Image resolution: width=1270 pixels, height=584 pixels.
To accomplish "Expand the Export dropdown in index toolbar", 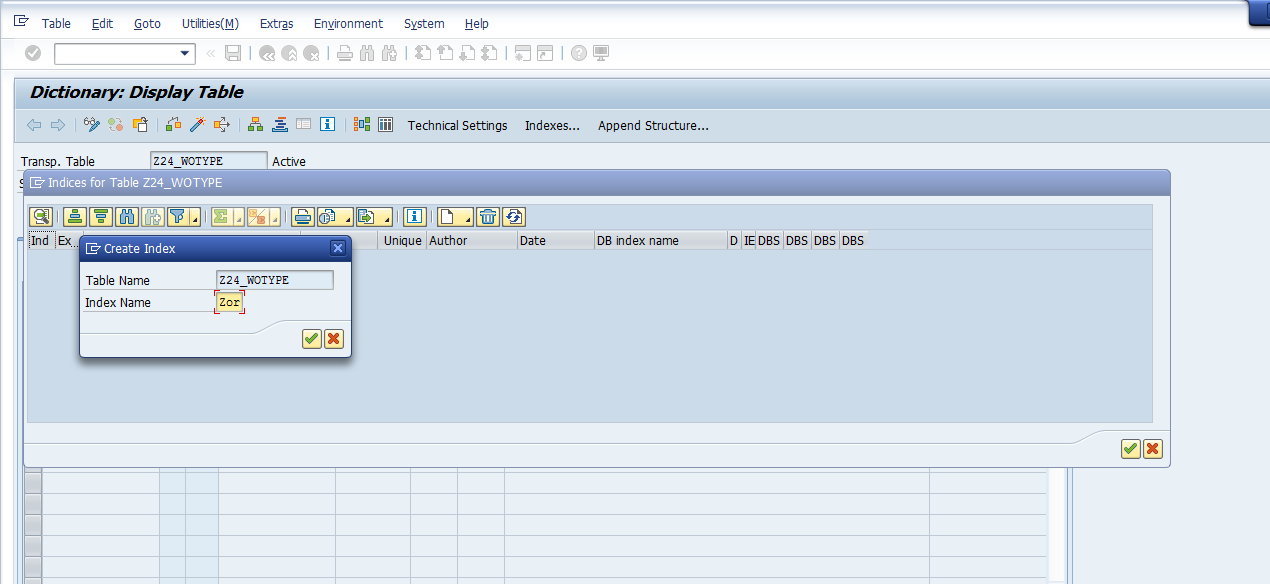I will point(386,218).
